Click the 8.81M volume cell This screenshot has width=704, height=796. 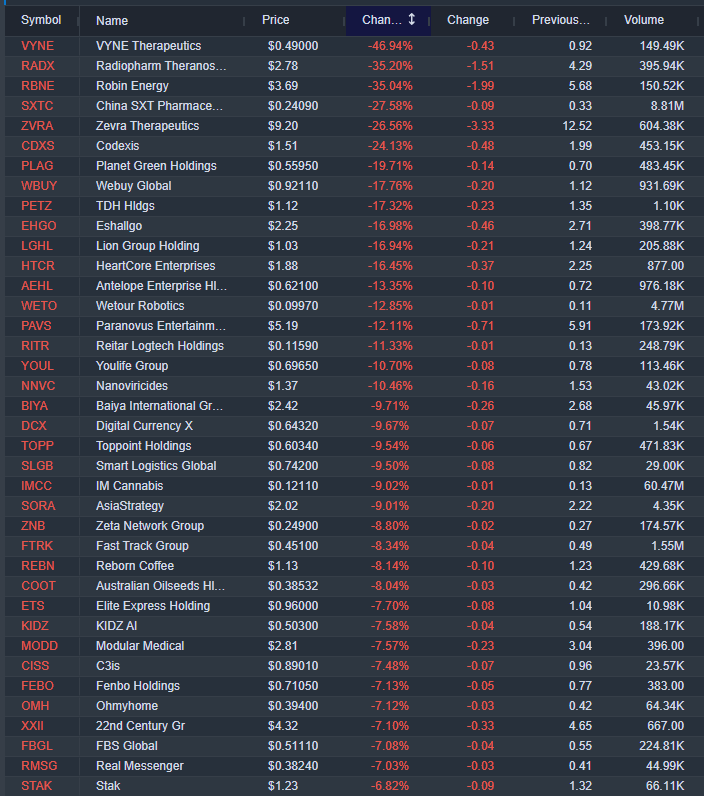pyautogui.click(x=667, y=106)
